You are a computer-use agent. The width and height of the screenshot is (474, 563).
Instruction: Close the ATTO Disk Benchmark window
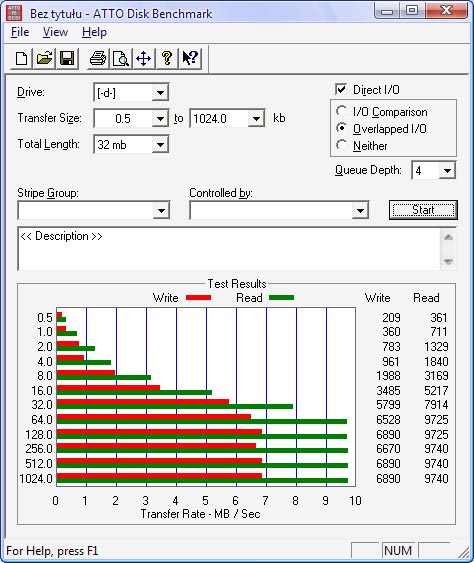[446, 10]
